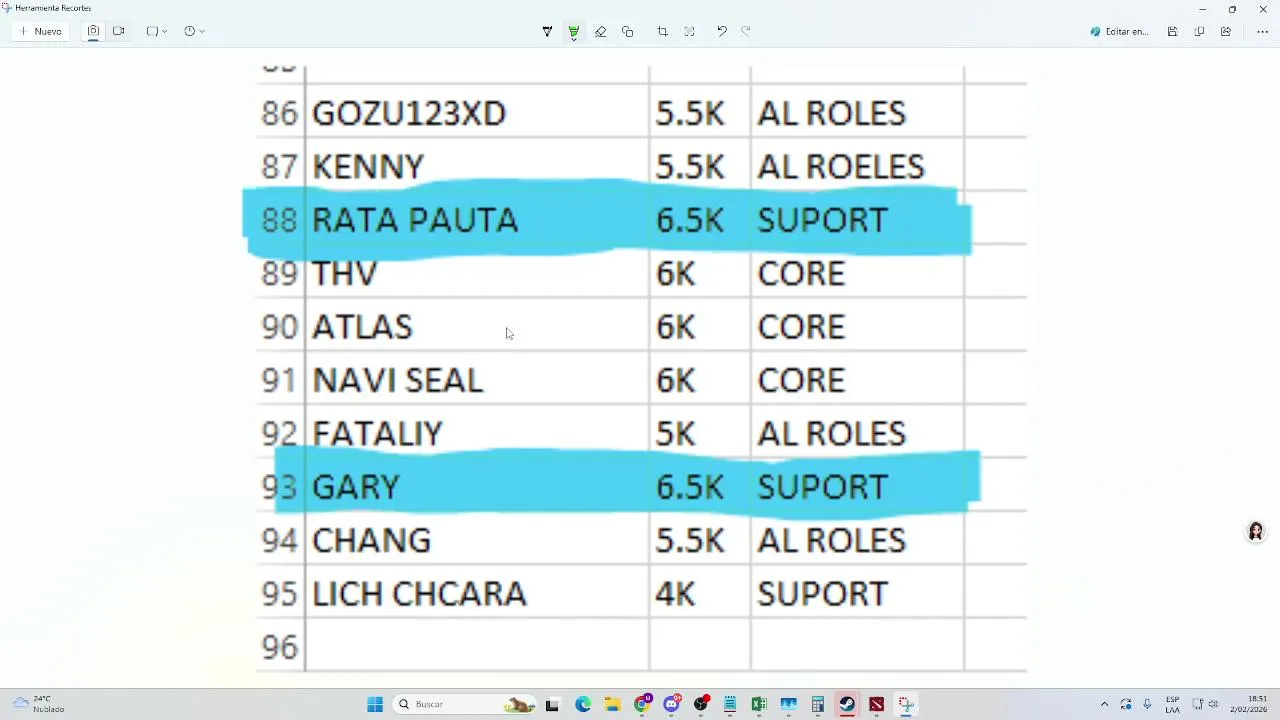
Task: Click the NAVI SEAL name cell
Action: point(477,380)
